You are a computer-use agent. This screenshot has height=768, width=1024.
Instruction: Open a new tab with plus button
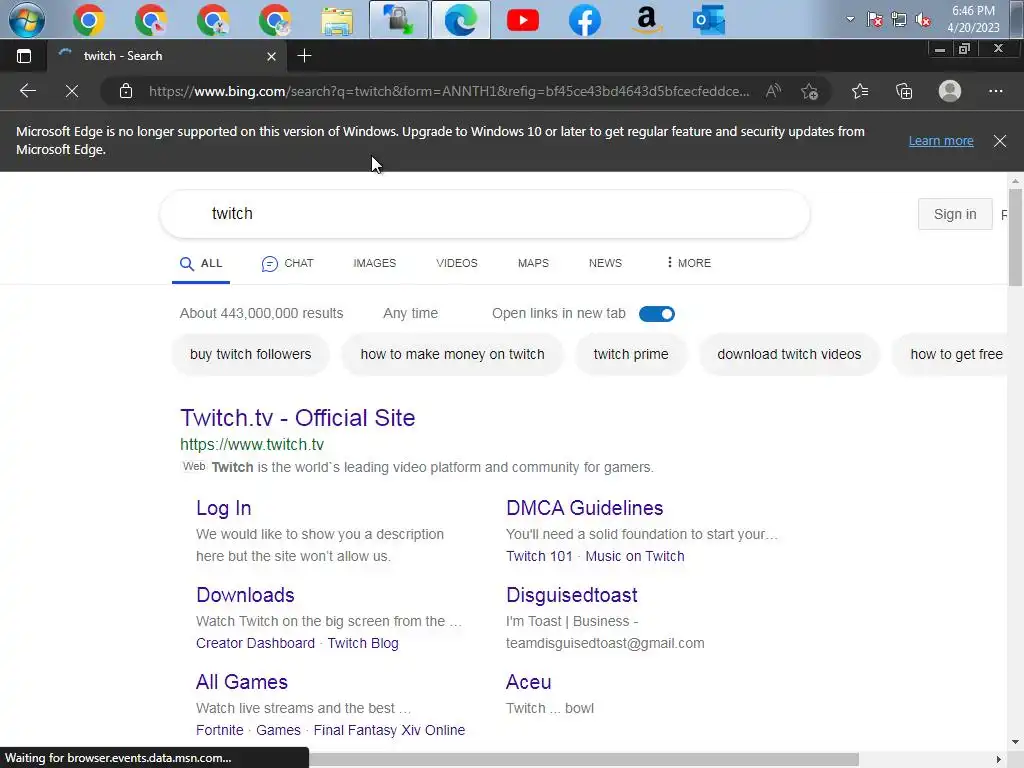point(304,56)
